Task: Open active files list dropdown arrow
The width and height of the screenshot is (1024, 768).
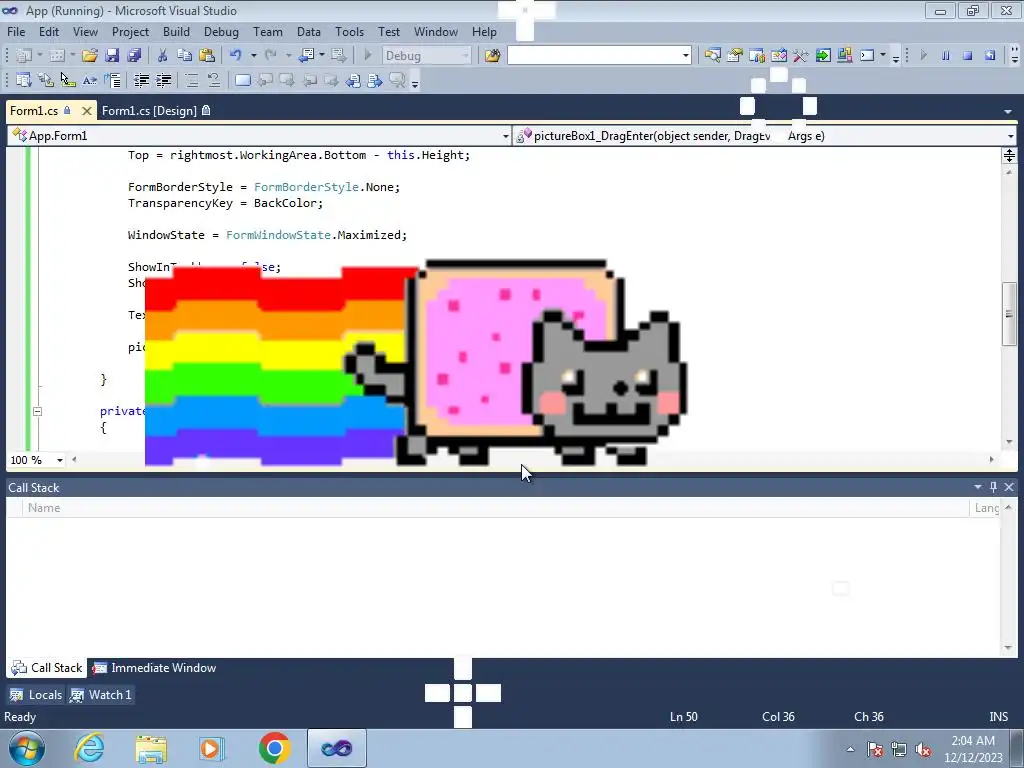Action: [x=1008, y=111]
